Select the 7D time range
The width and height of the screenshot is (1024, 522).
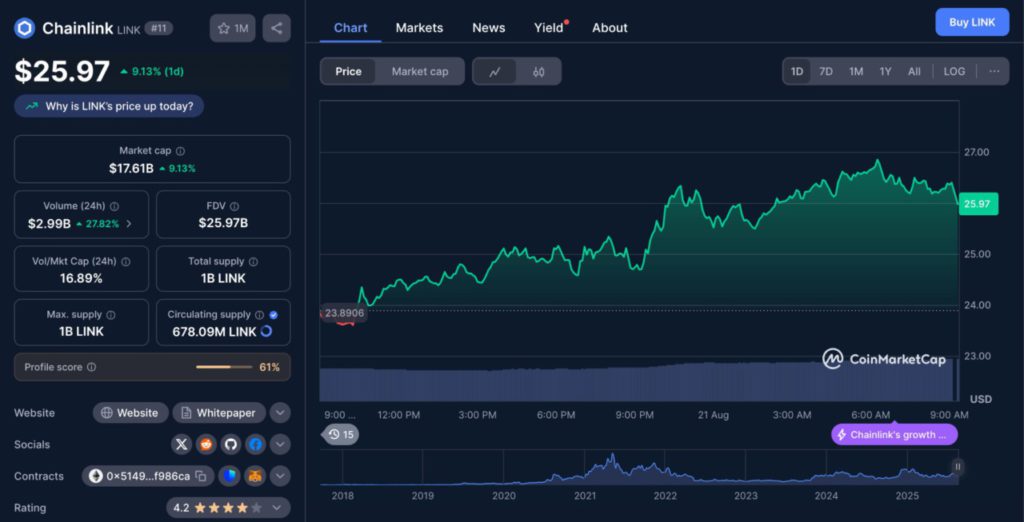[x=826, y=71]
